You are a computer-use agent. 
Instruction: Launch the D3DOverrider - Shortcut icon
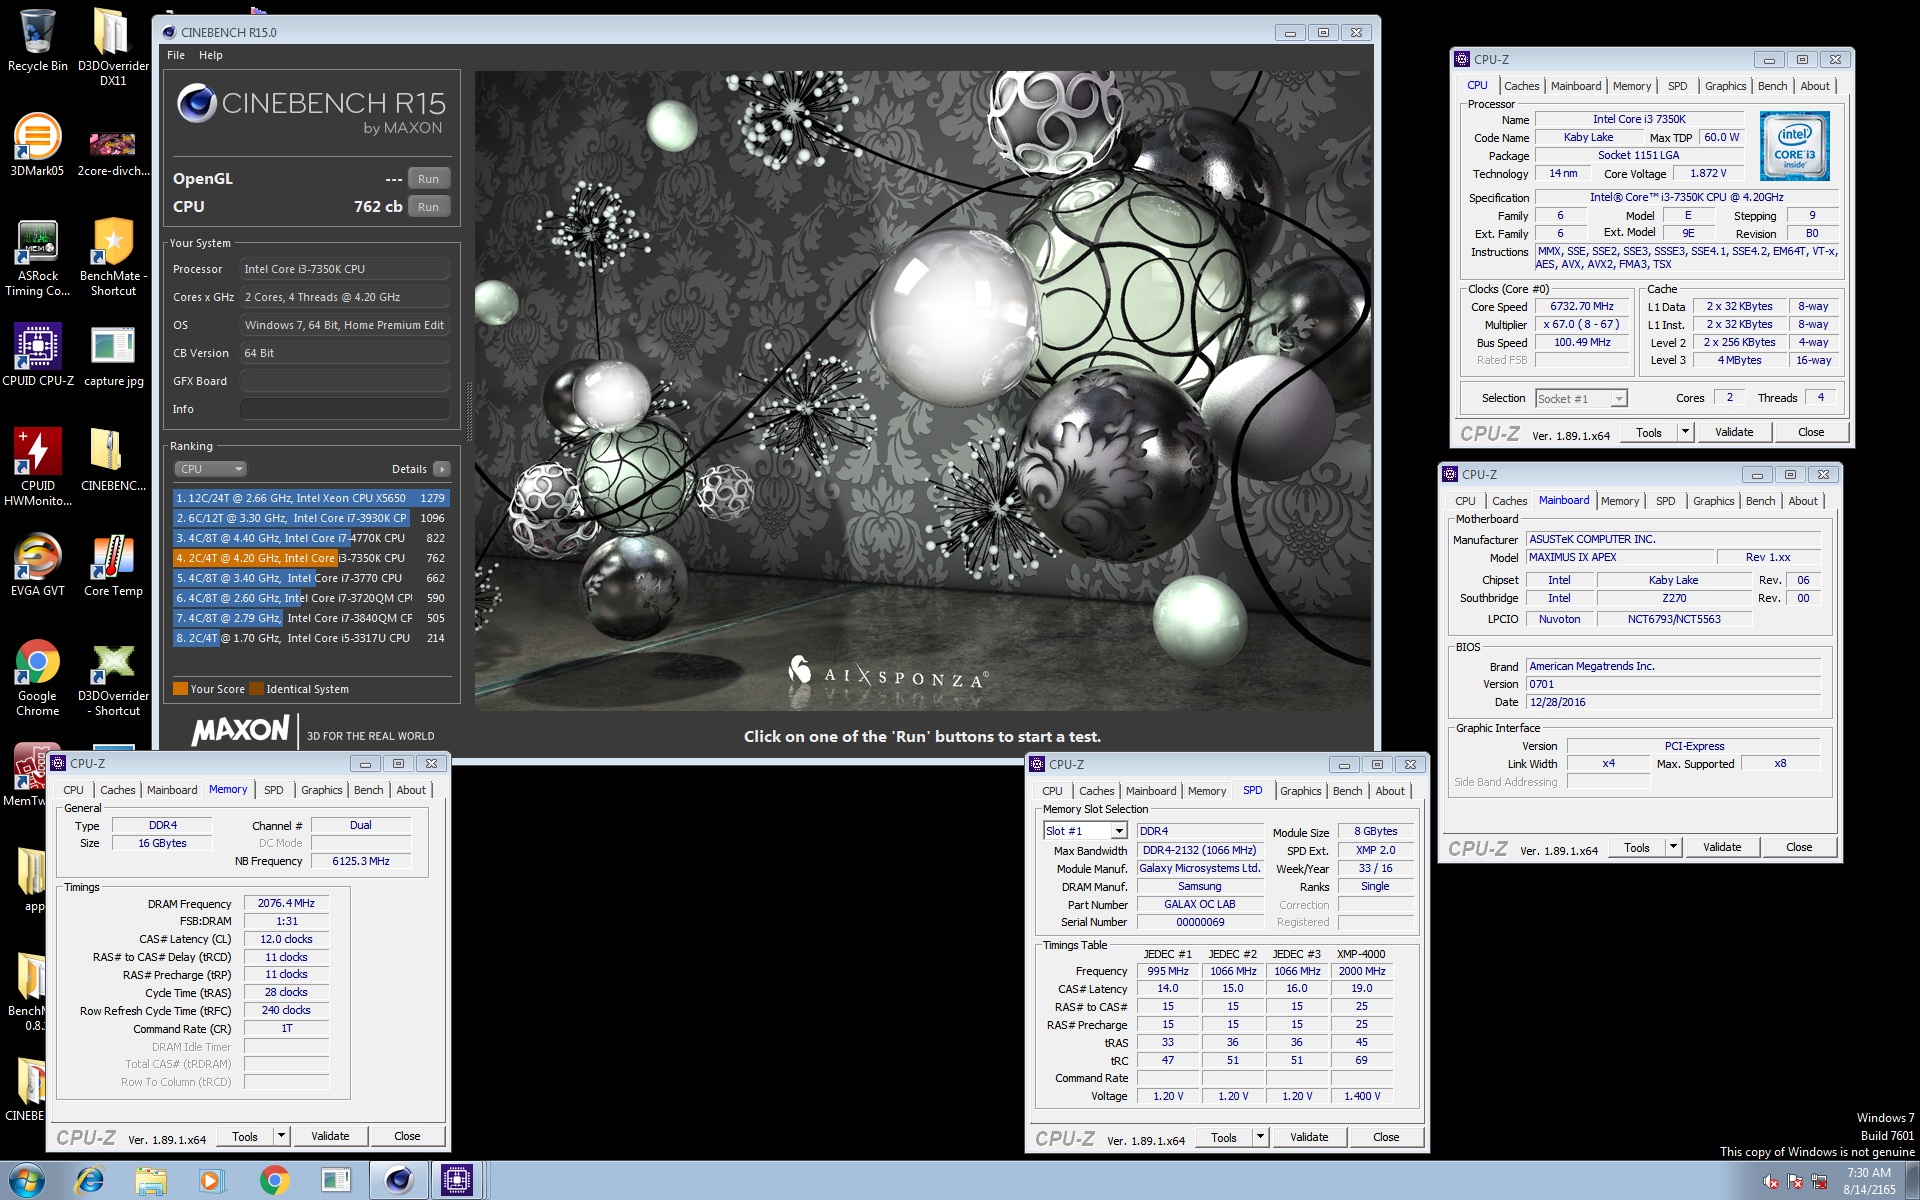113,678
